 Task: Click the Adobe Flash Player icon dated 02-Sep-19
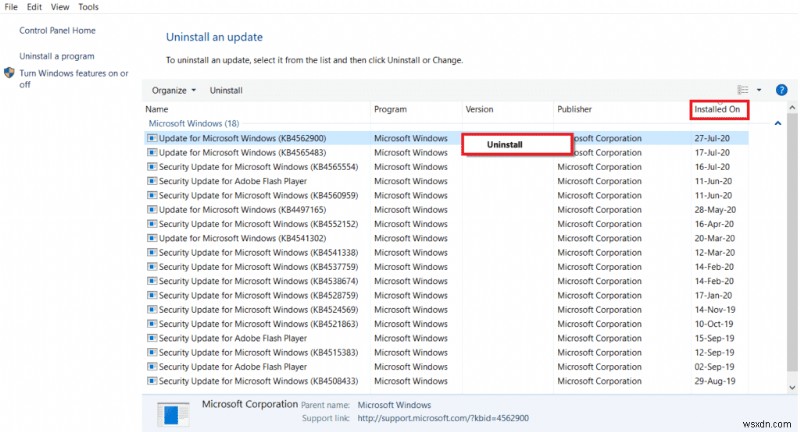tap(152, 367)
